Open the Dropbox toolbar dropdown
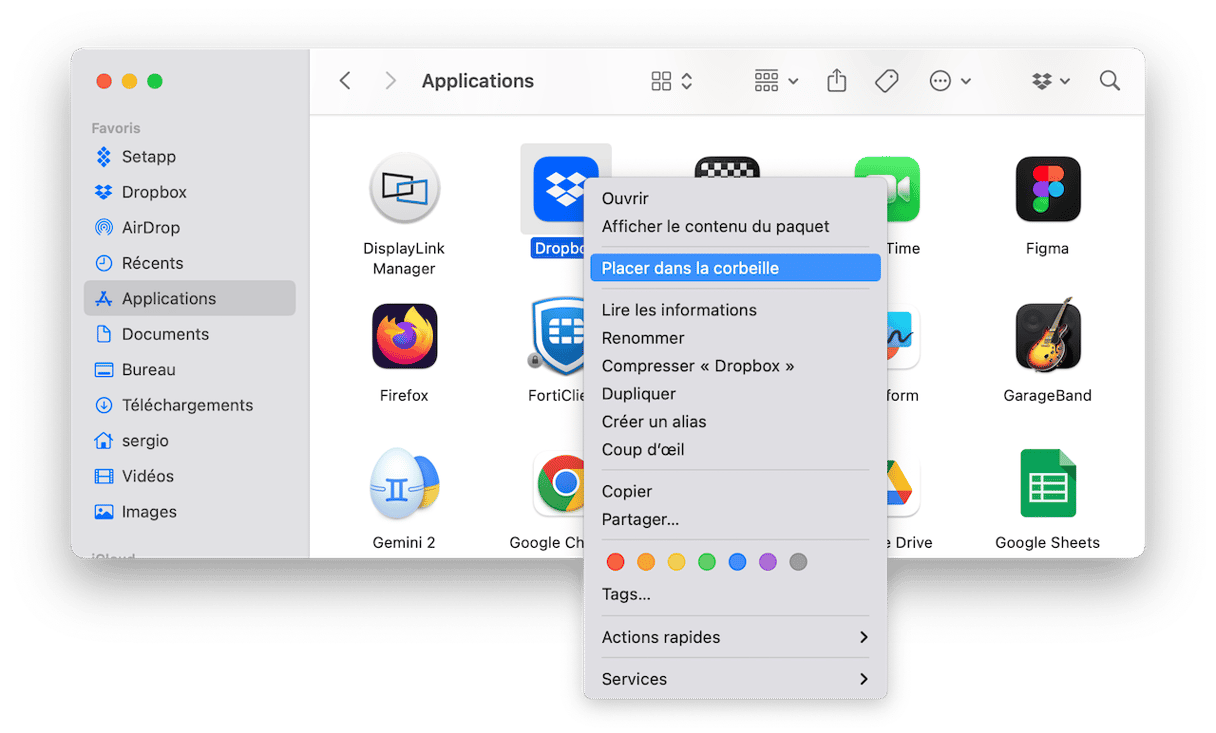Image resolution: width=1216 pixels, height=733 pixels. point(1051,81)
